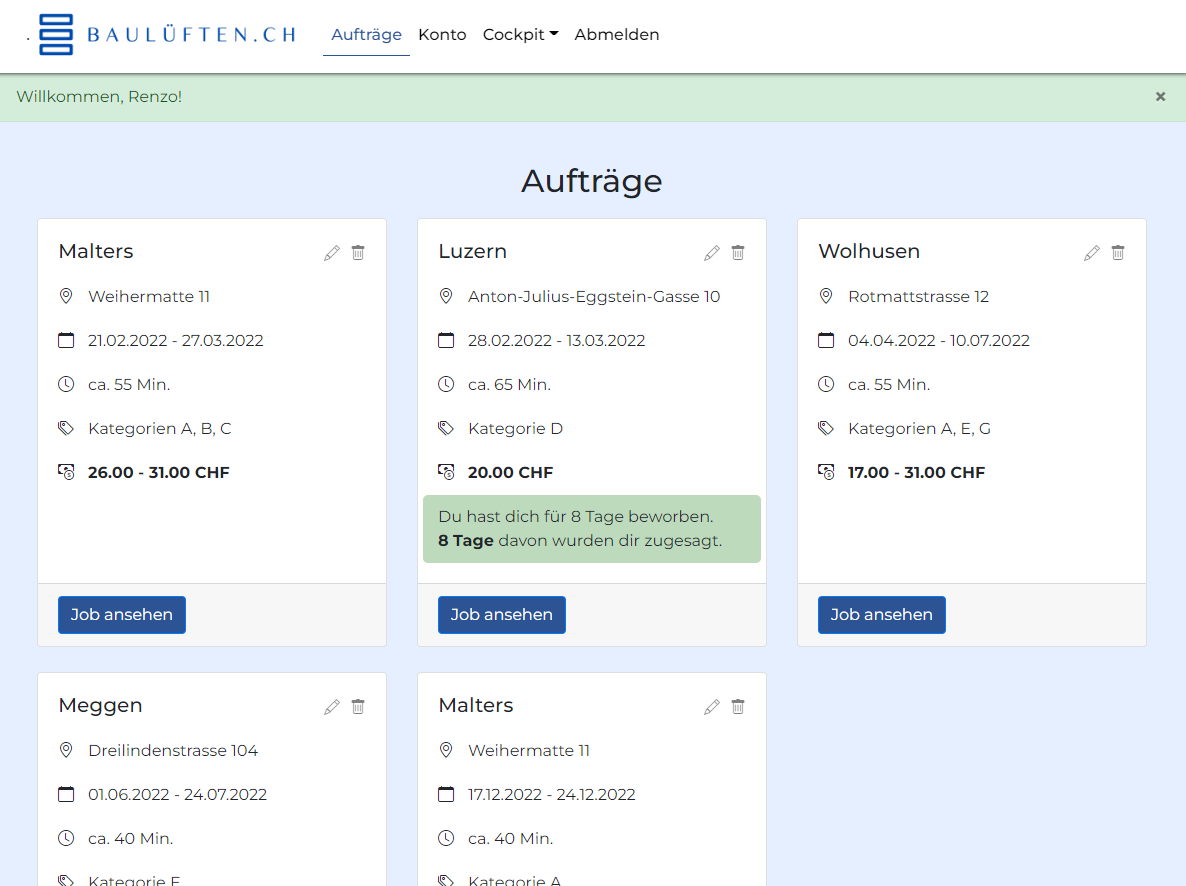
Task: Expand the Cockpit dropdown menu
Action: point(520,35)
